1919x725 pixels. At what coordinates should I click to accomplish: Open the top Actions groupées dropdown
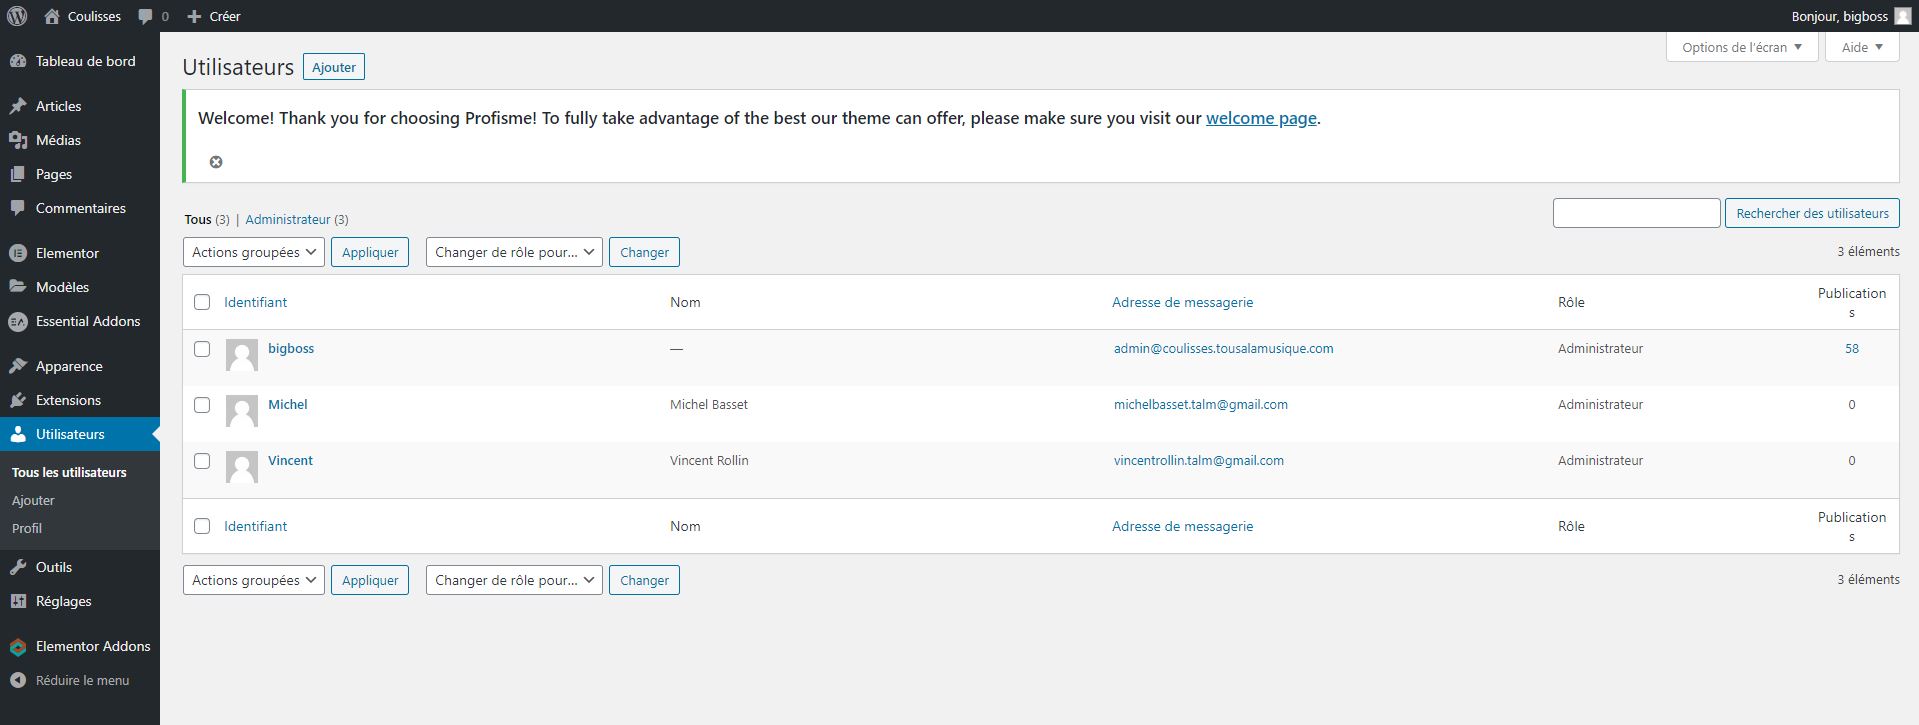253,252
